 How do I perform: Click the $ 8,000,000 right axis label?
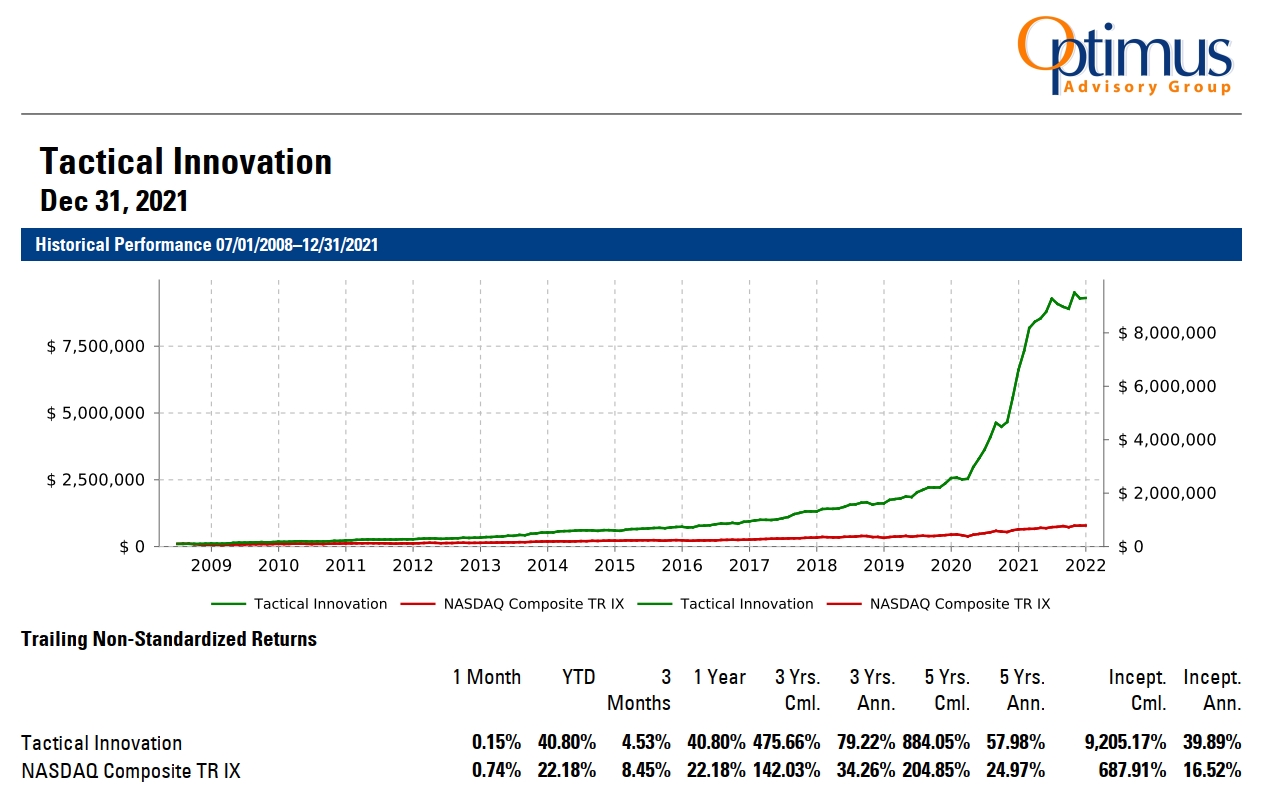tap(1167, 333)
